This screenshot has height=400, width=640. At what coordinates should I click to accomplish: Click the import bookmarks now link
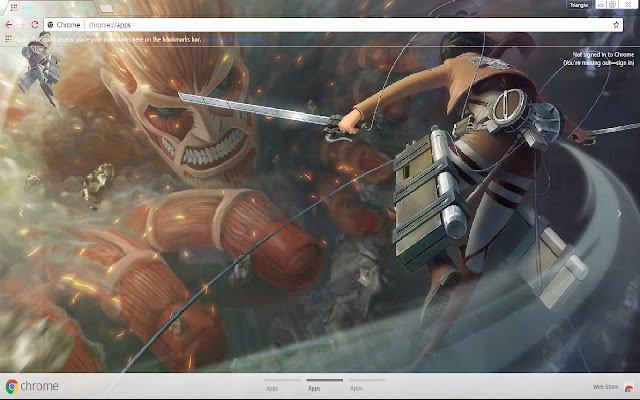tap(233, 40)
